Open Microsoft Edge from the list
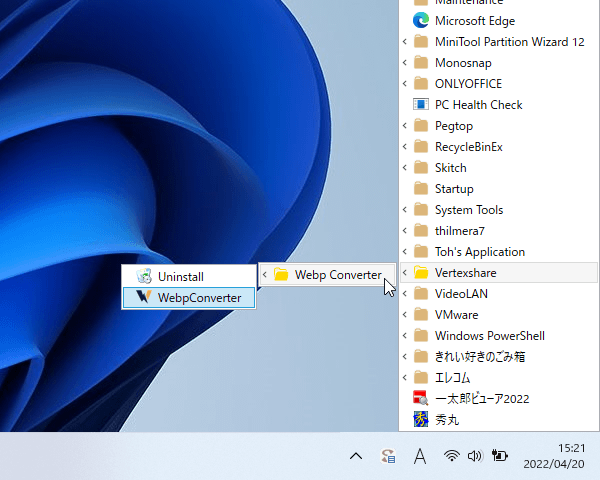The image size is (600, 480). [x=473, y=21]
